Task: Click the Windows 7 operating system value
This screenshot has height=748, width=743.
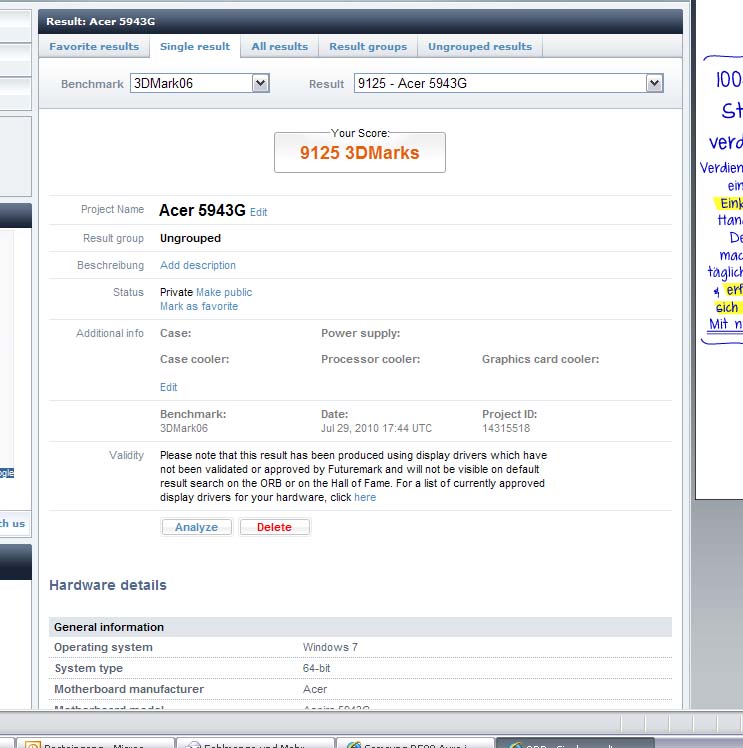Action: [330, 647]
